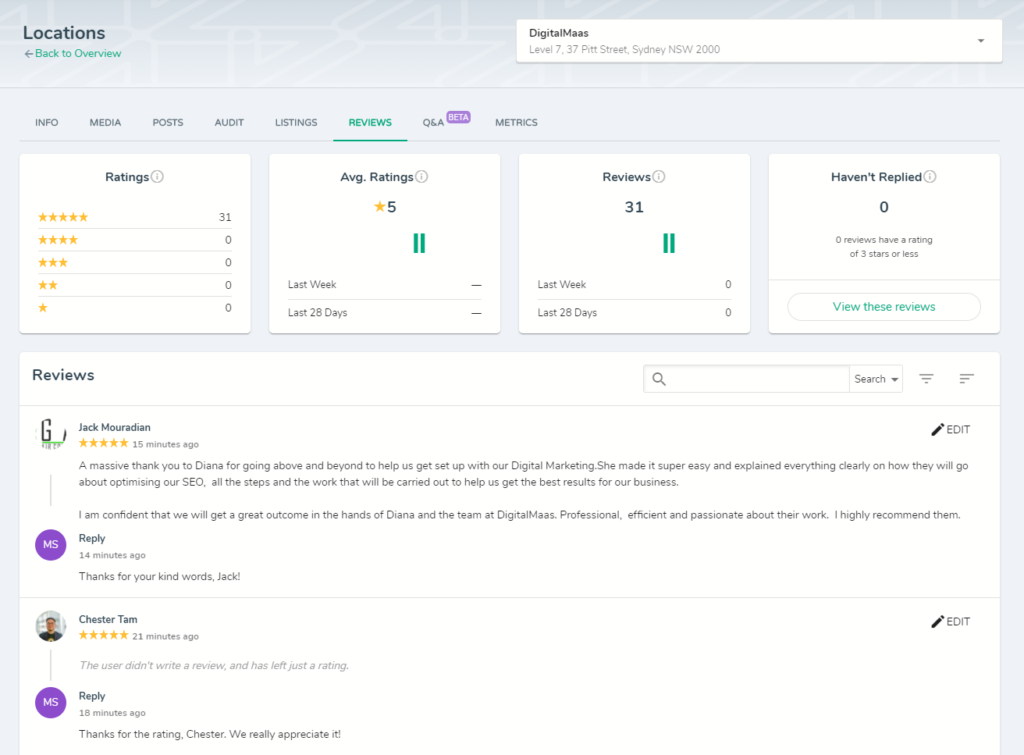Click "The user didn't write a review" text
This screenshot has width=1024, height=755.
pyautogui.click(x=214, y=666)
